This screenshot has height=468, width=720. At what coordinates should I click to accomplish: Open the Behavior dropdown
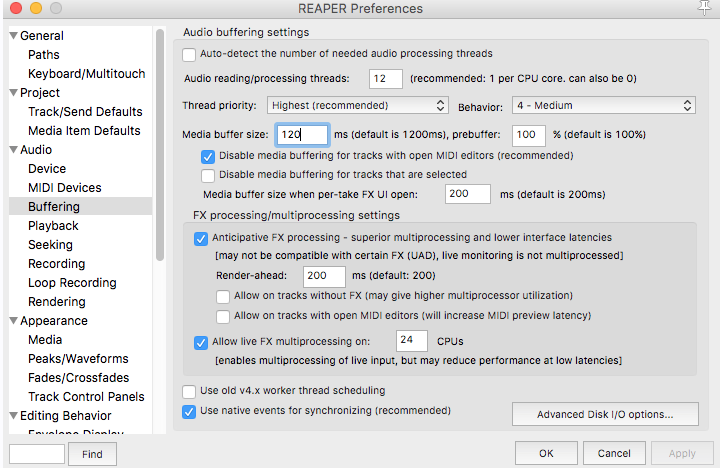(604, 105)
